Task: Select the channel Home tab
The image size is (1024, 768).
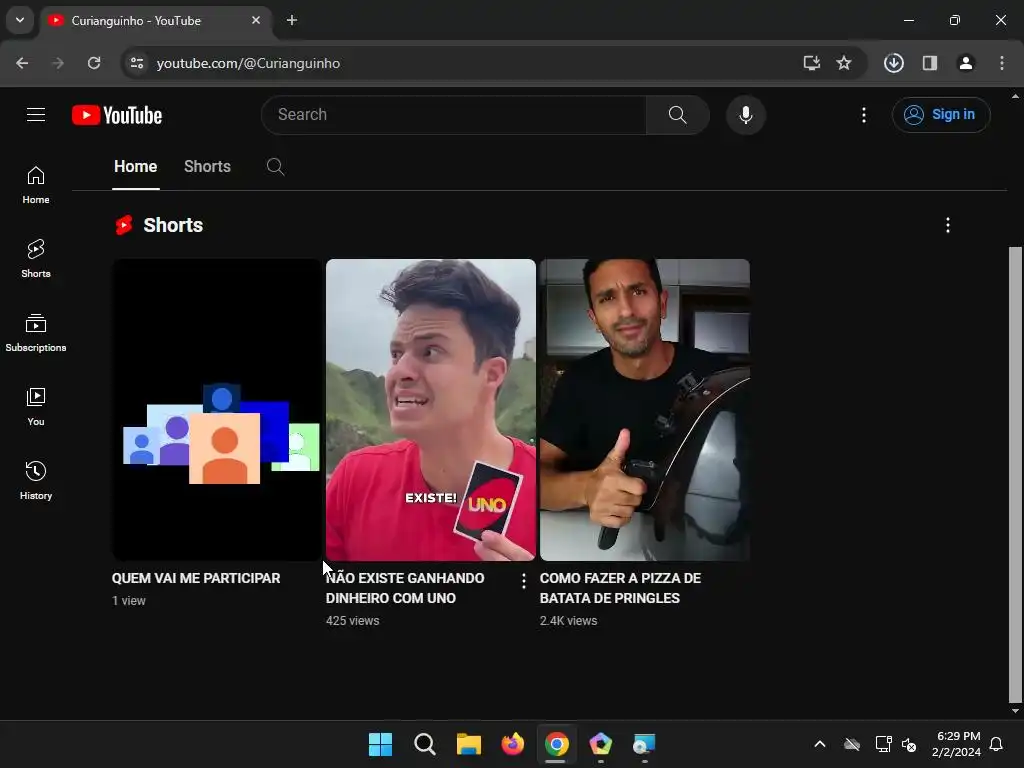Action: [135, 167]
